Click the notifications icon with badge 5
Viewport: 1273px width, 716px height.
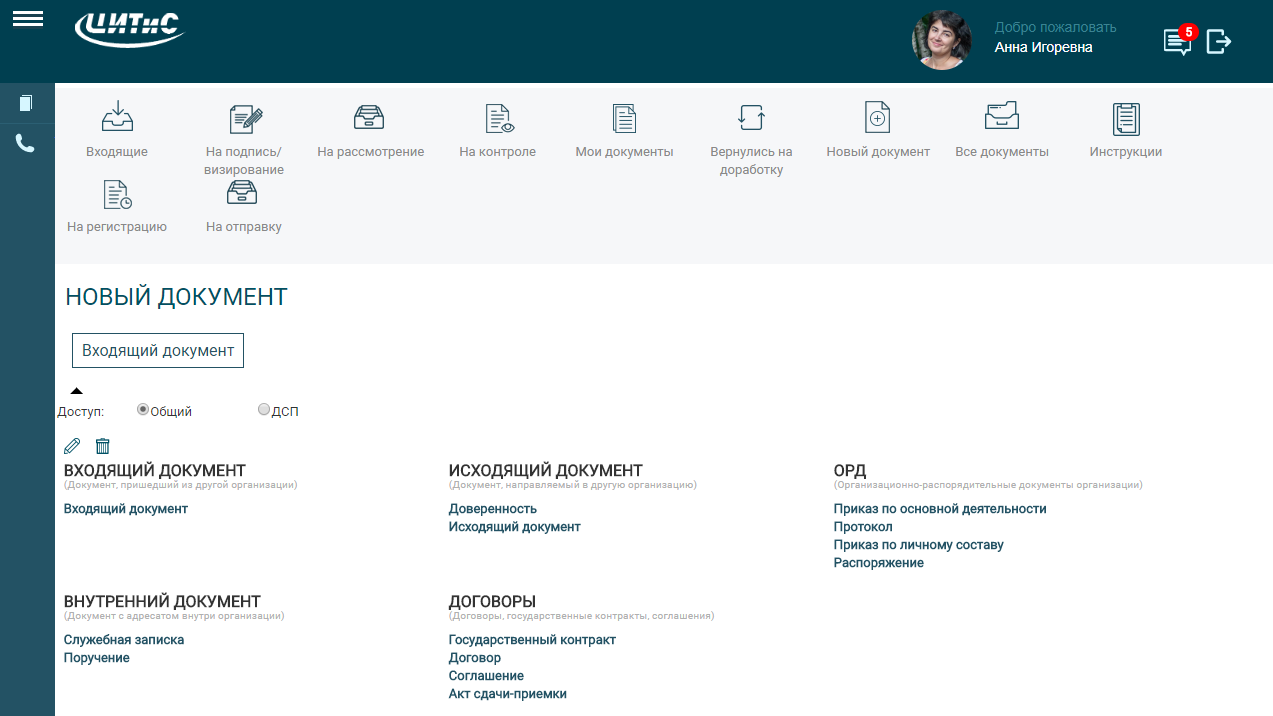click(x=1177, y=41)
